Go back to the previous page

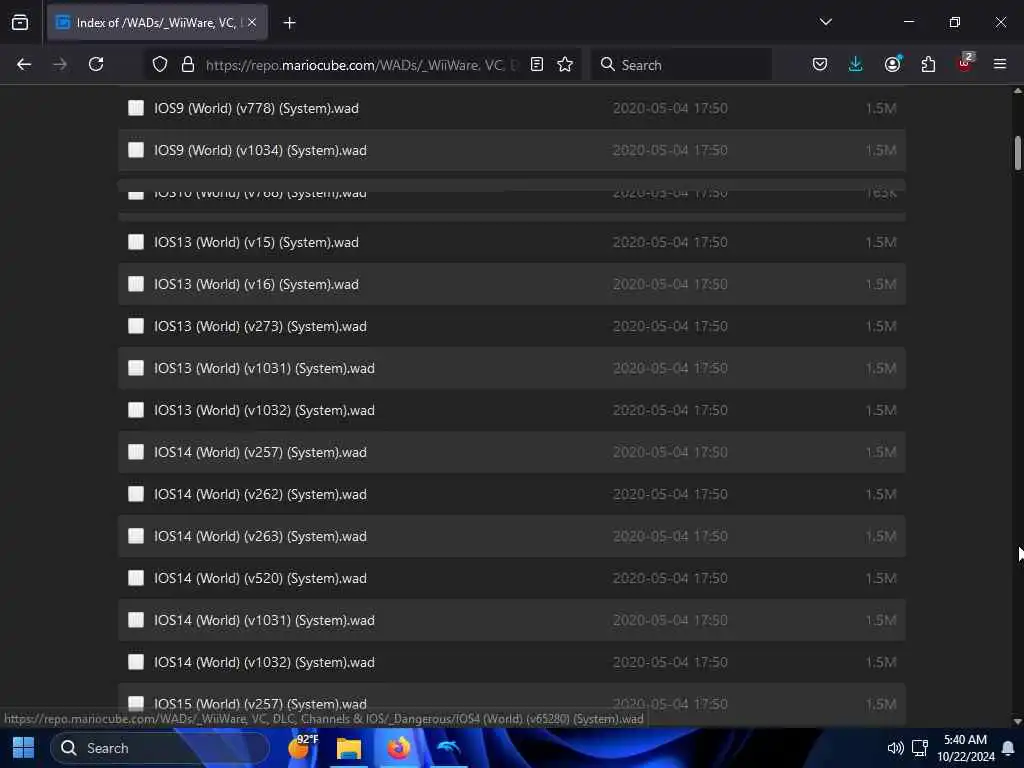(x=24, y=64)
